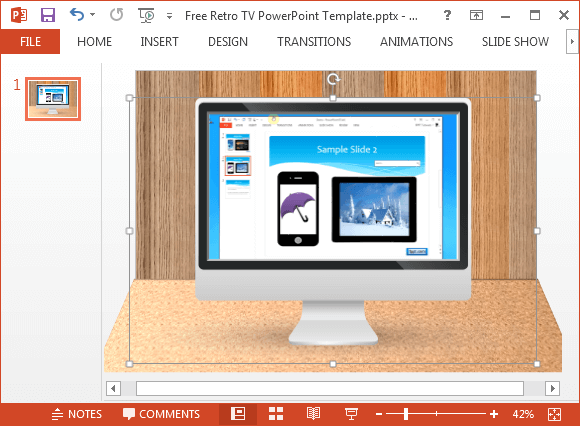The image size is (580, 426).
Task: Switch to Slide Sorter view icon
Action: tap(276, 414)
